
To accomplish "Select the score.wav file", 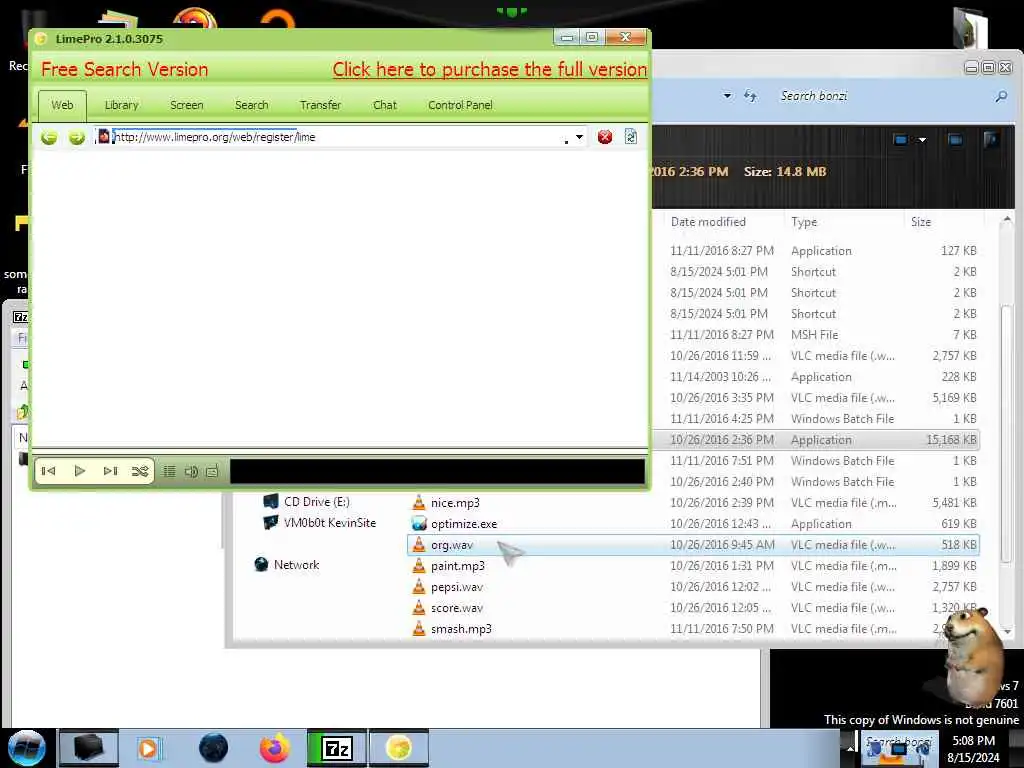I will click(456, 607).
